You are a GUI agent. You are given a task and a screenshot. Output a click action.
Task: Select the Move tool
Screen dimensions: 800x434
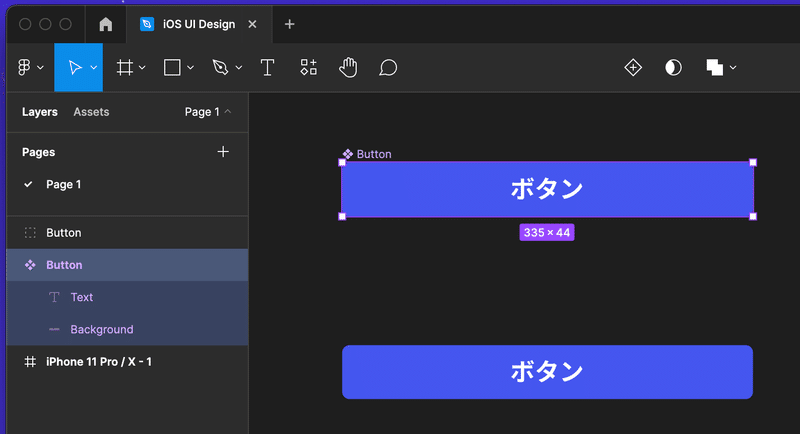pos(74,67)
